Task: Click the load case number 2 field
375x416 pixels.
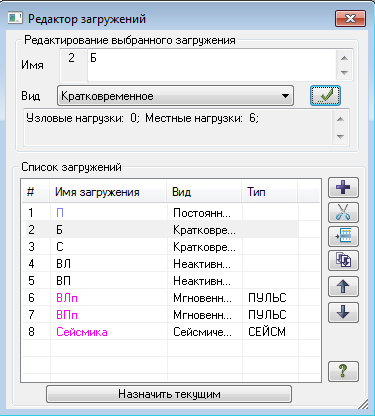Action: tap(74, 65)
